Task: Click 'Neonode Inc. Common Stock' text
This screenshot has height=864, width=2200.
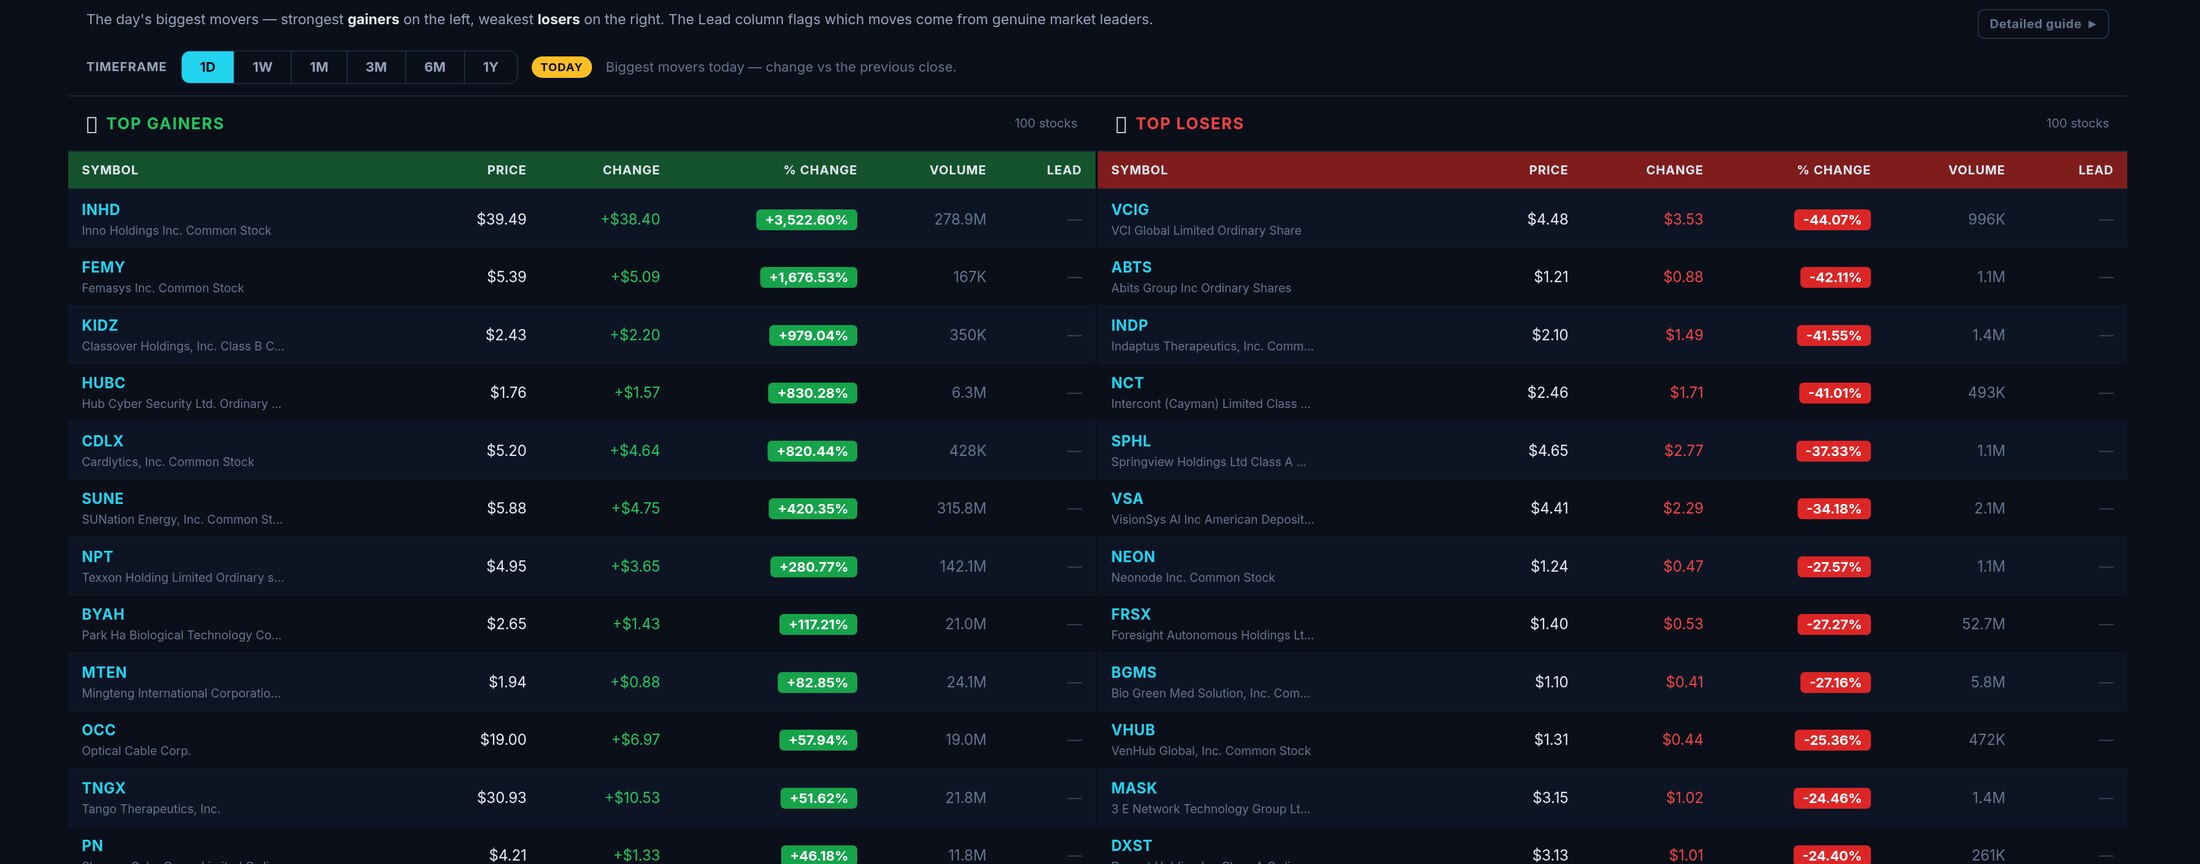Action: (1193, 578)
